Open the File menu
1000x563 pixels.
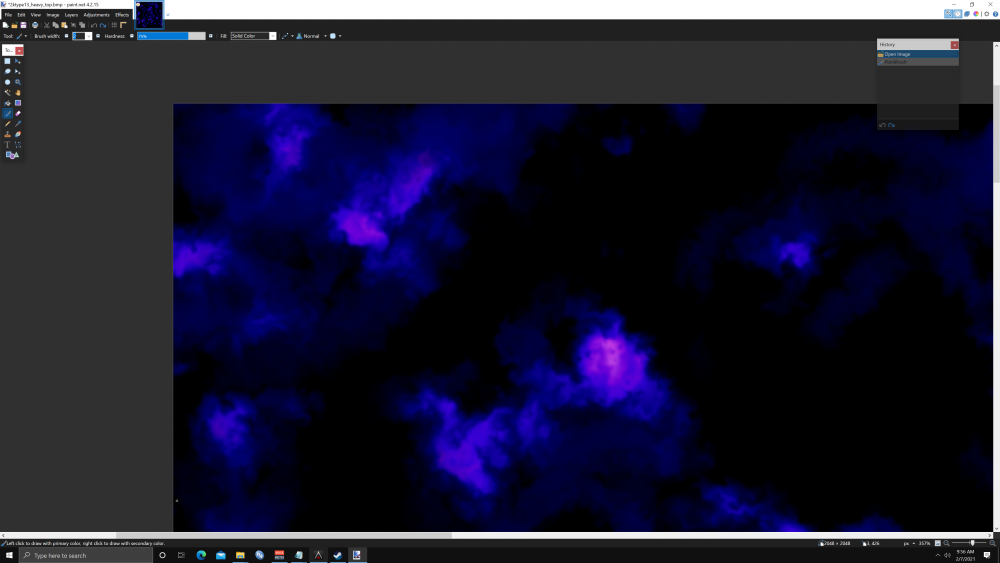click(x=8, y=15)
